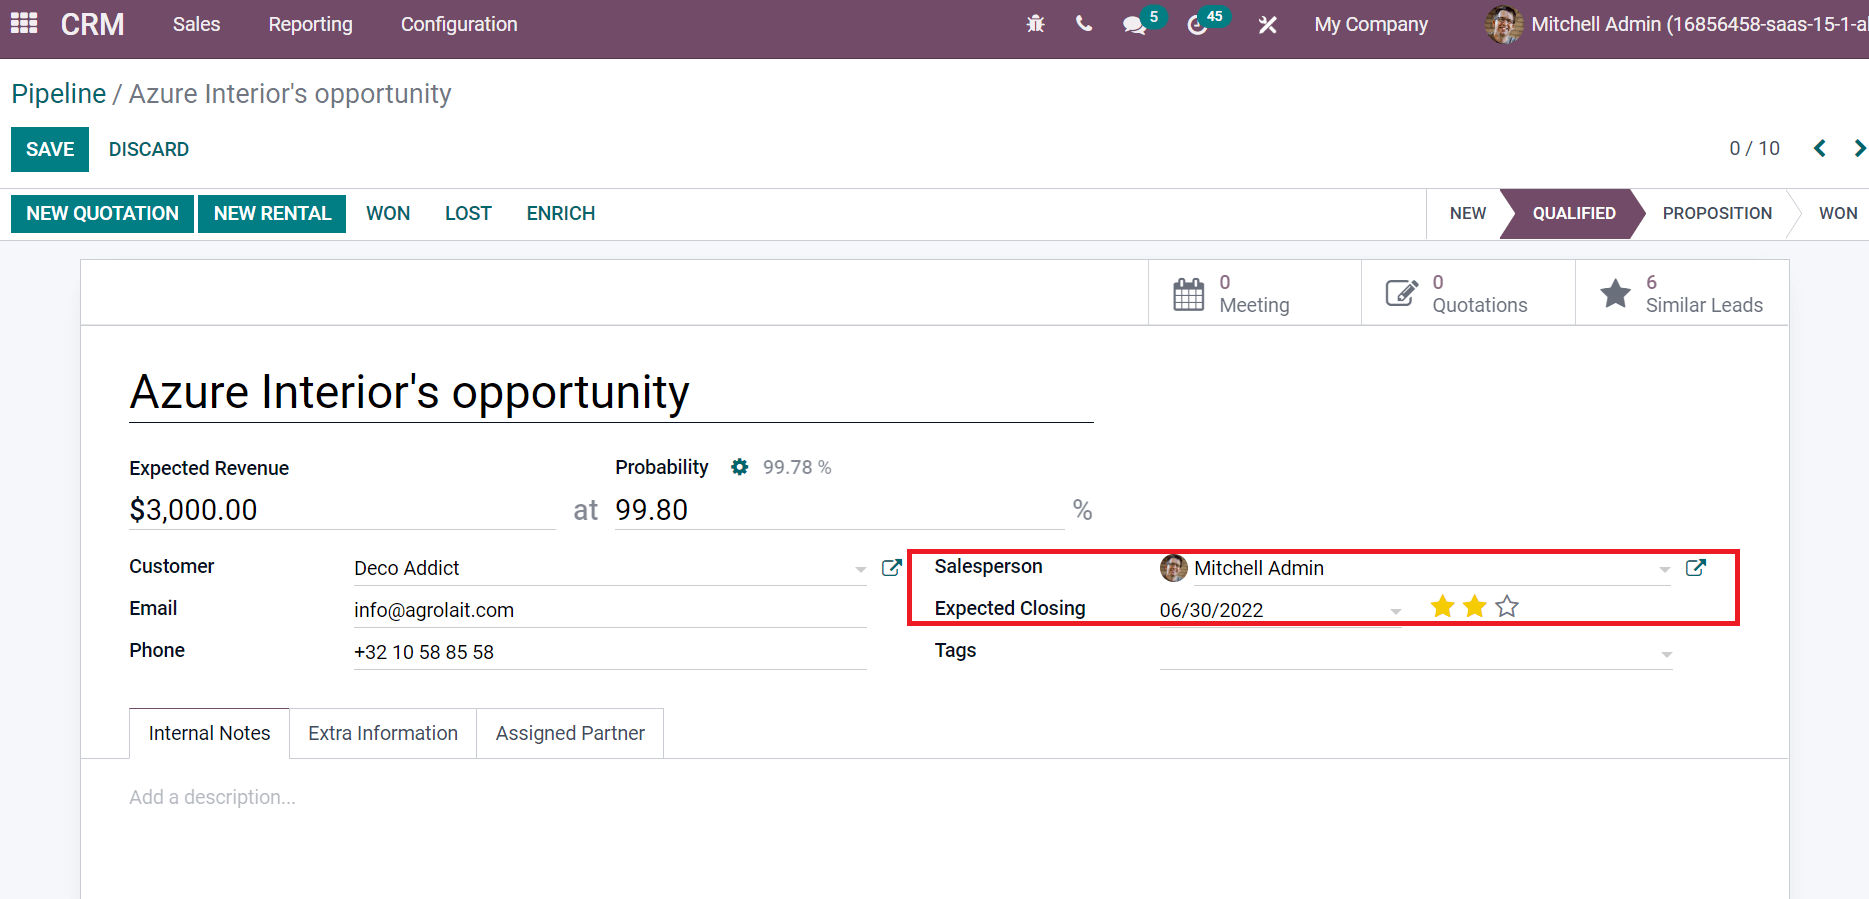Click the Phone number field
This screenshot has width=1869, height=899.
610,652
